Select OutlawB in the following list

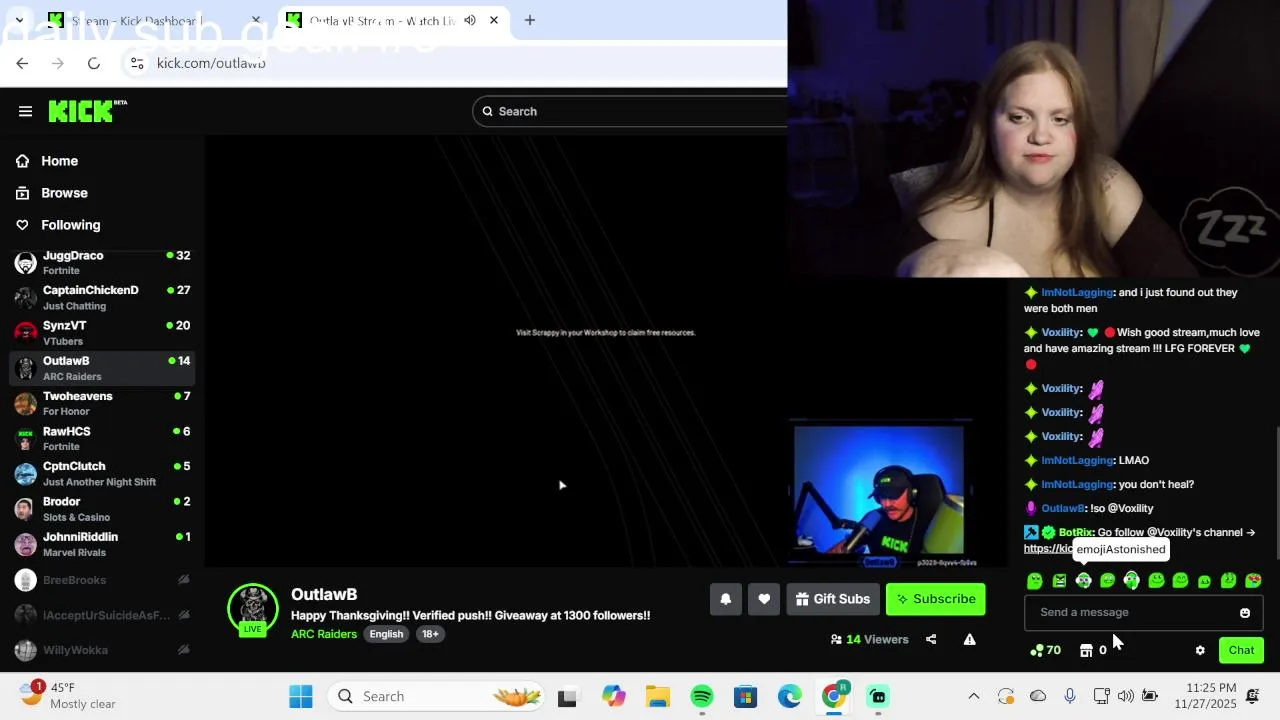[100, 368]
